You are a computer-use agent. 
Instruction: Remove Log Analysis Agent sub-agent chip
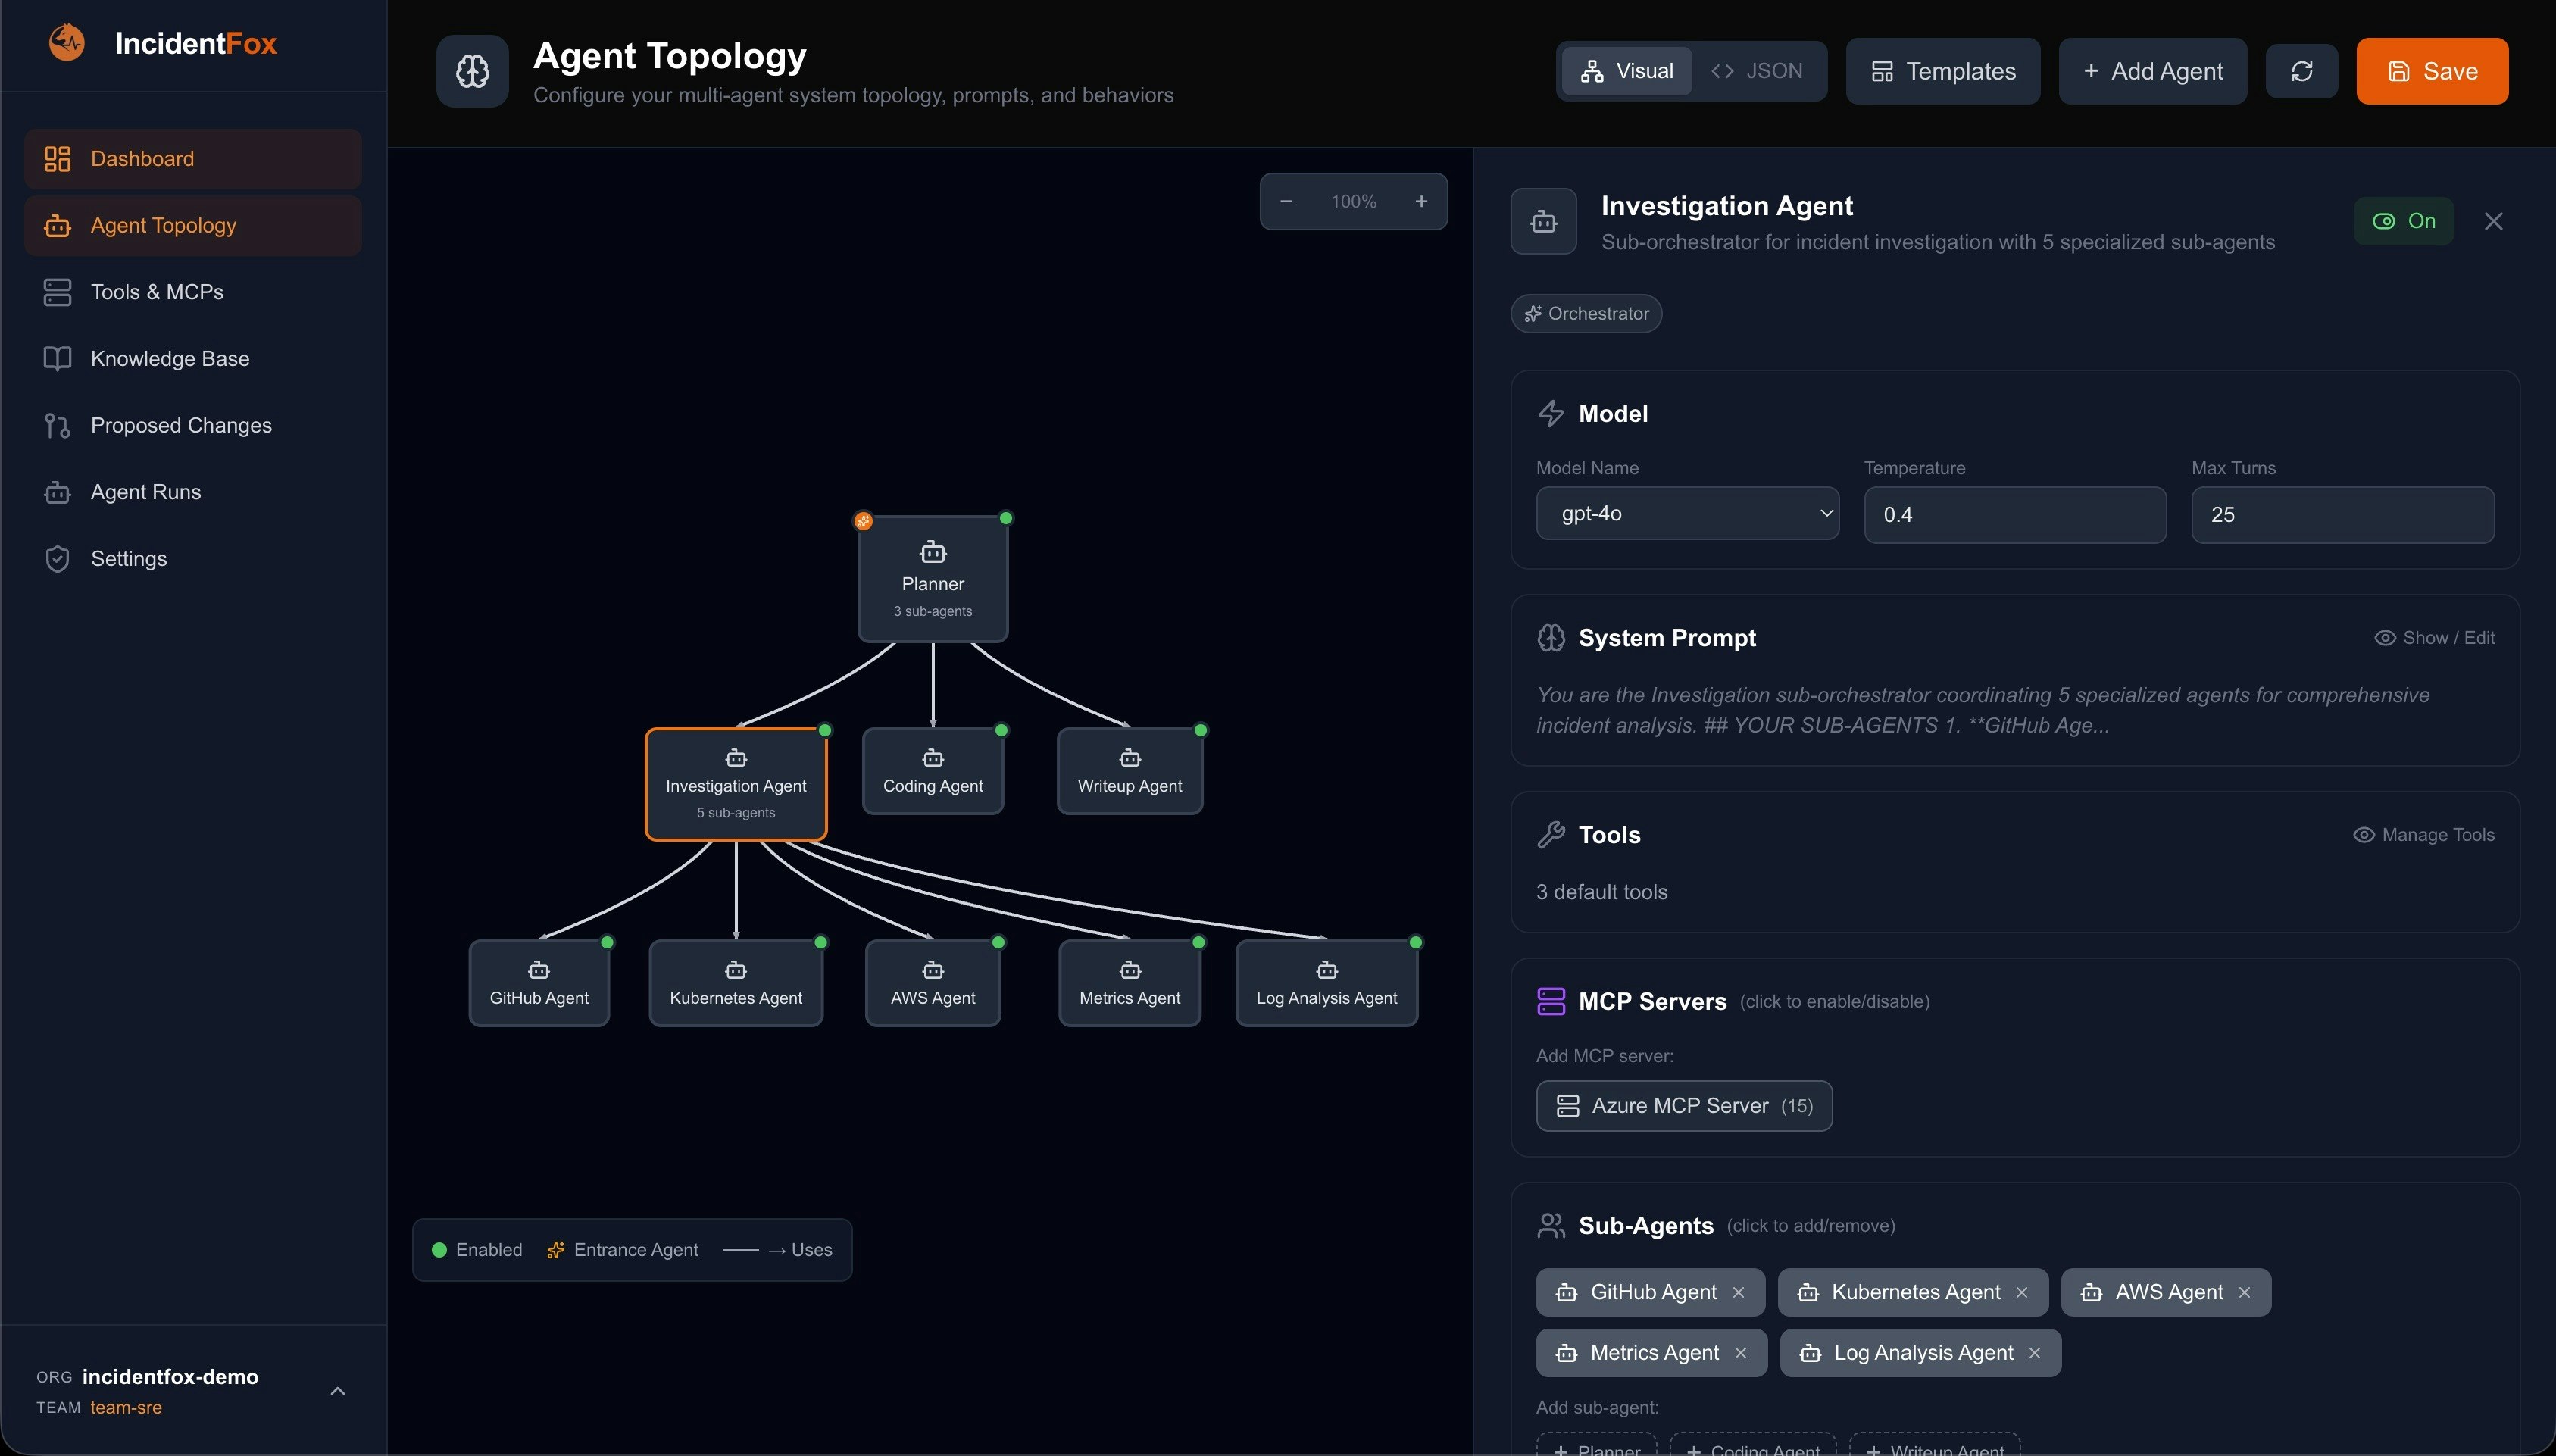2034,1353
